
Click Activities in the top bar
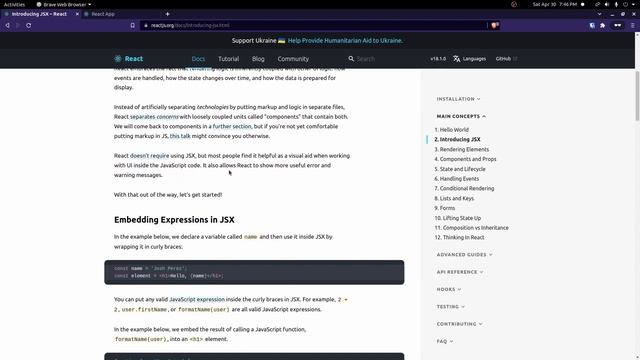pyautogui.click(x=14, y=4)
